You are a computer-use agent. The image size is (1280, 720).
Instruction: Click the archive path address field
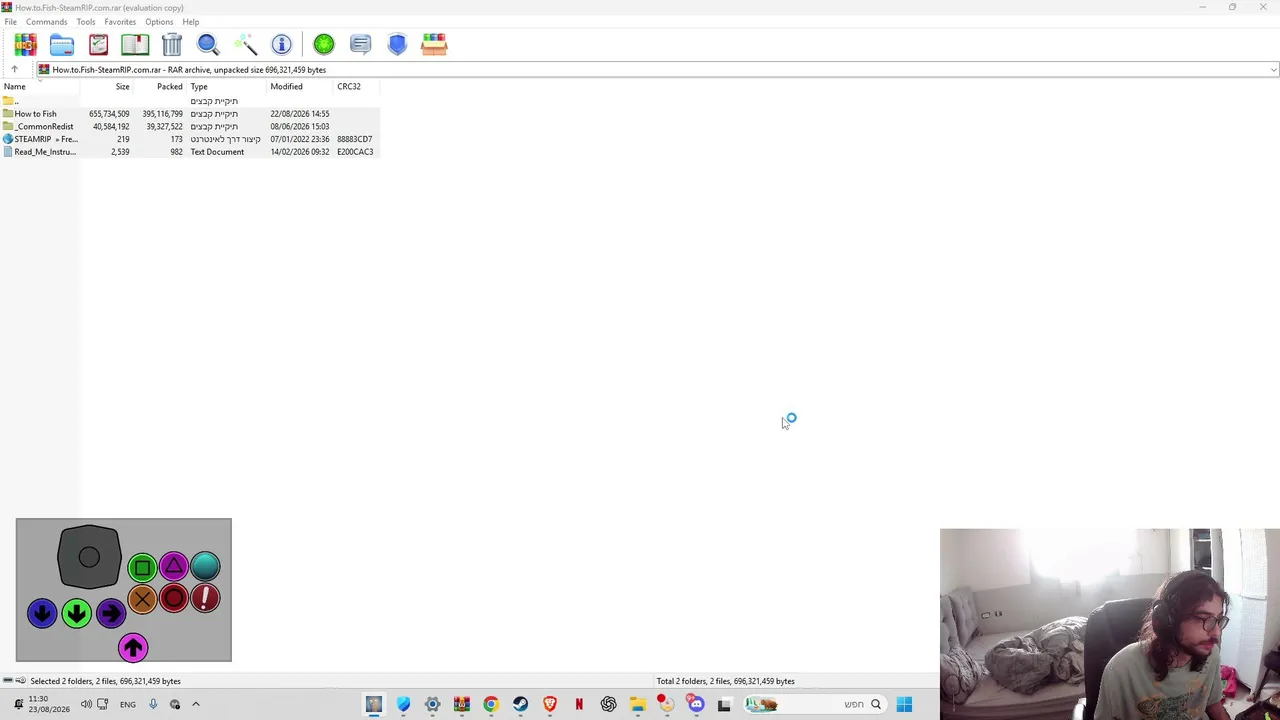coord(657,70)
